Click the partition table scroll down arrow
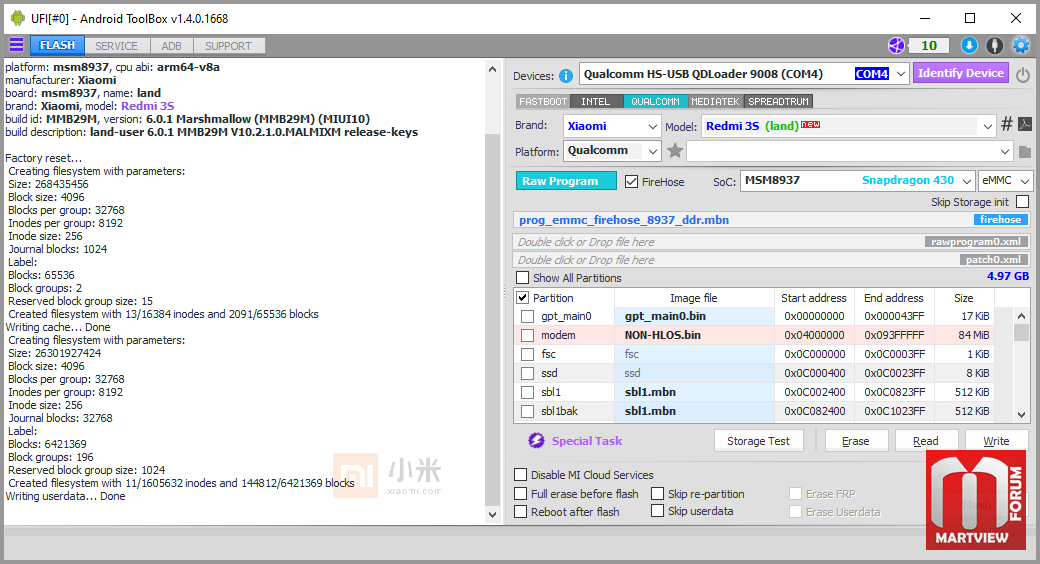The image size is (1040, 564). [x=1021, y=414]
